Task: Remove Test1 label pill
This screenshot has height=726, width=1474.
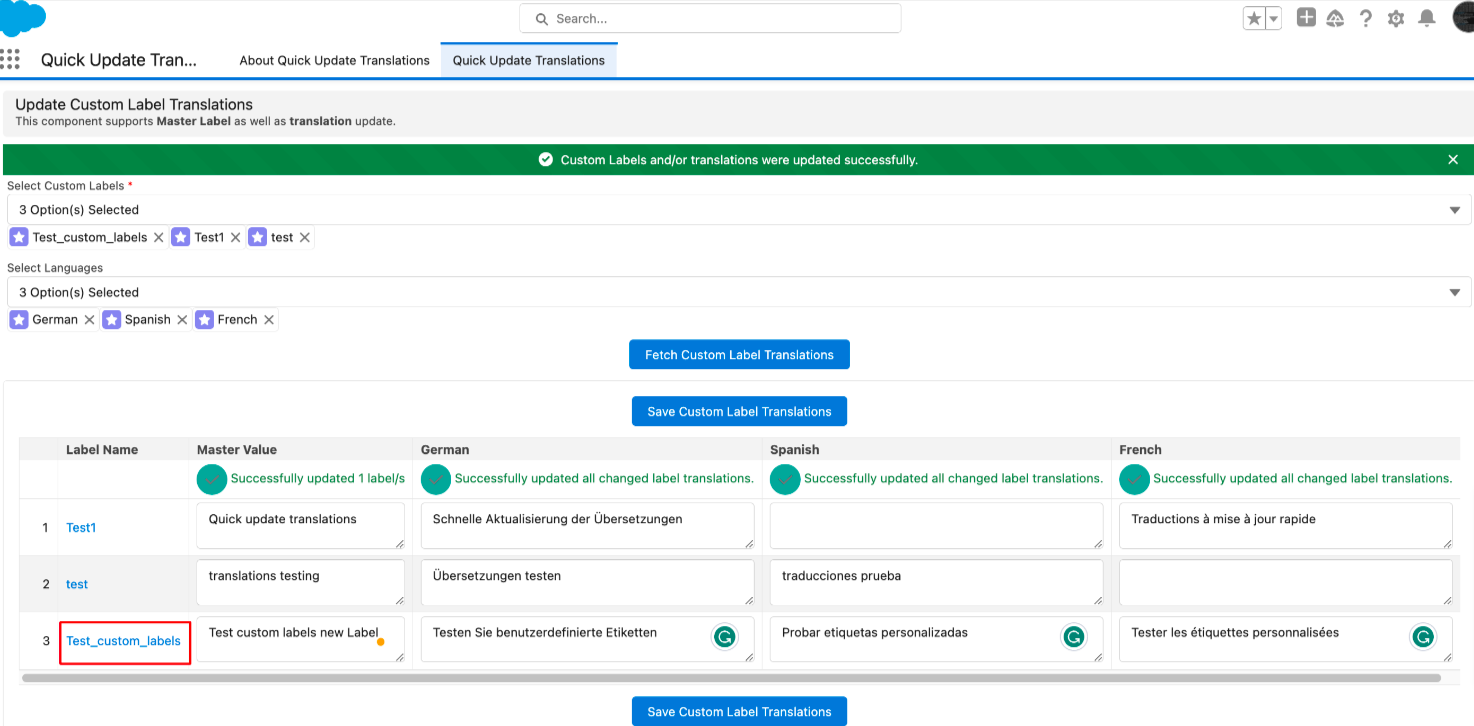Action: 235,238
